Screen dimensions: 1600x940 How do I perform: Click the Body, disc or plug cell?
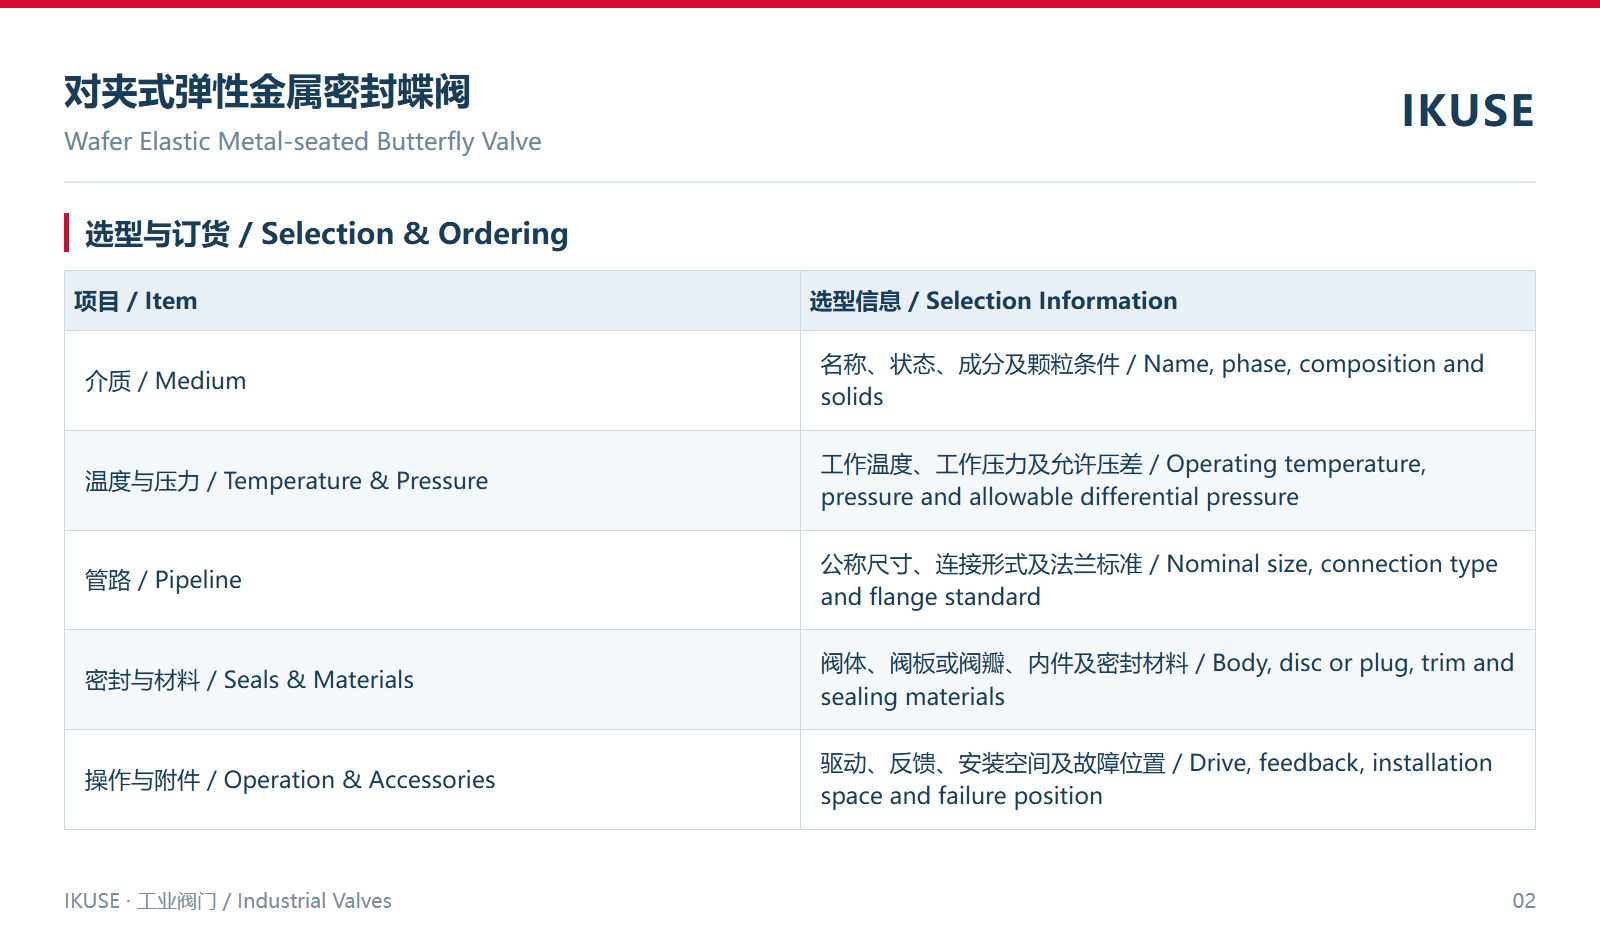pyautogui.click(x=1168, y=680)
